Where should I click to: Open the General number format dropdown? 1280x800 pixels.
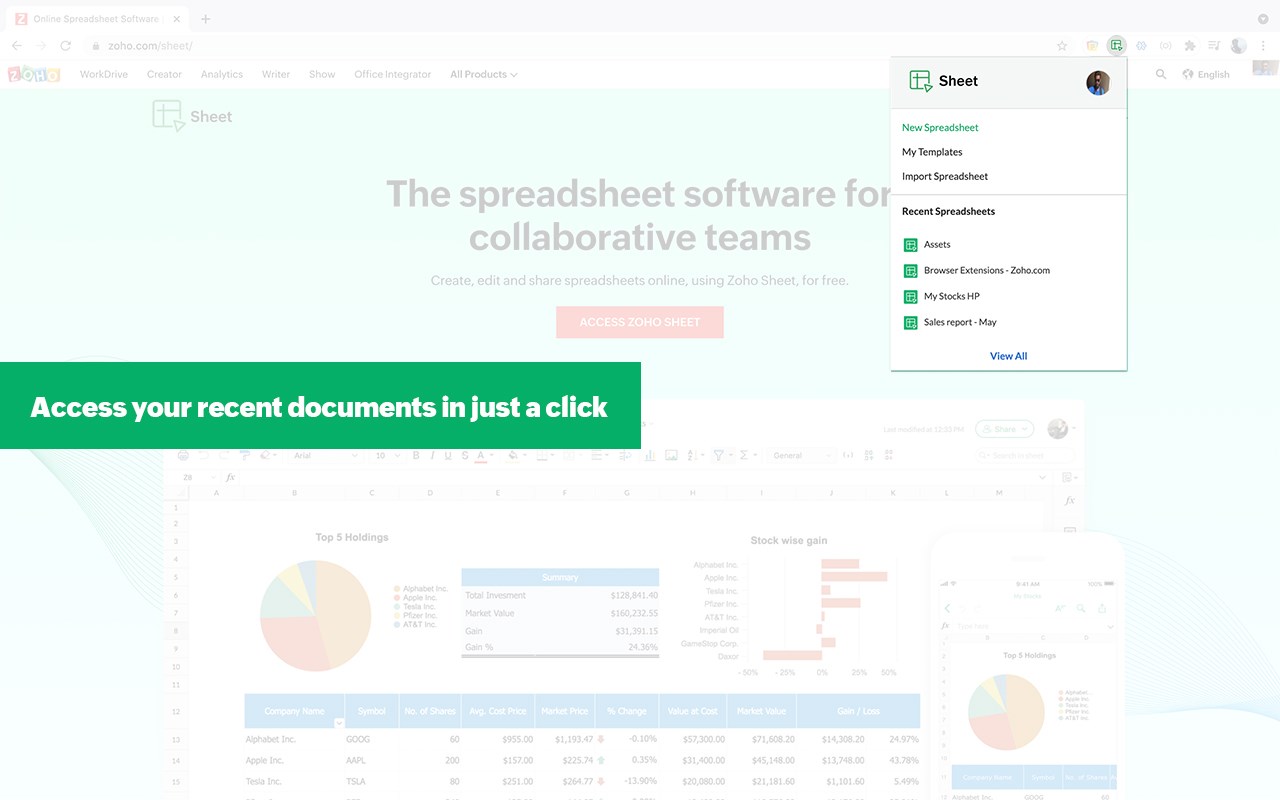pyautogui.click(x=800, y=456)
